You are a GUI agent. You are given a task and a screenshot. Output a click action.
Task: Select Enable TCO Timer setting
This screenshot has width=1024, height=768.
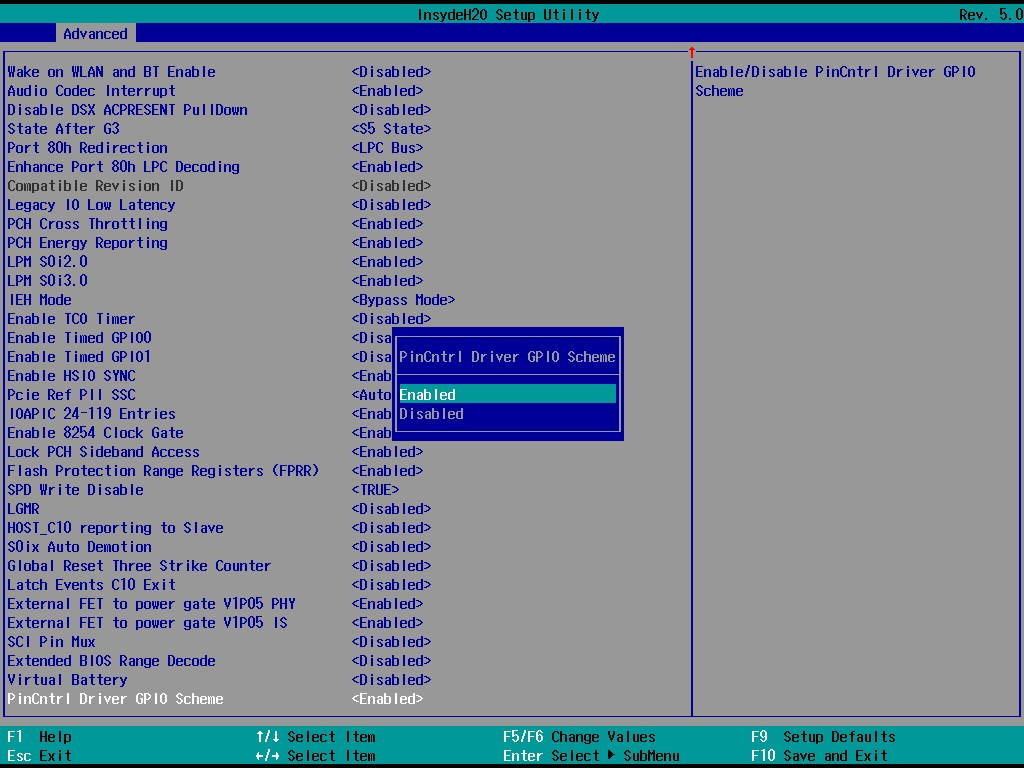(71, 319)
